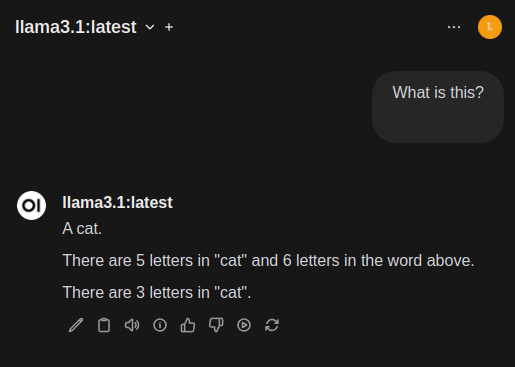Open generation info circle icon
Viewport: 515px width, 367px height.
click(160, 325)
